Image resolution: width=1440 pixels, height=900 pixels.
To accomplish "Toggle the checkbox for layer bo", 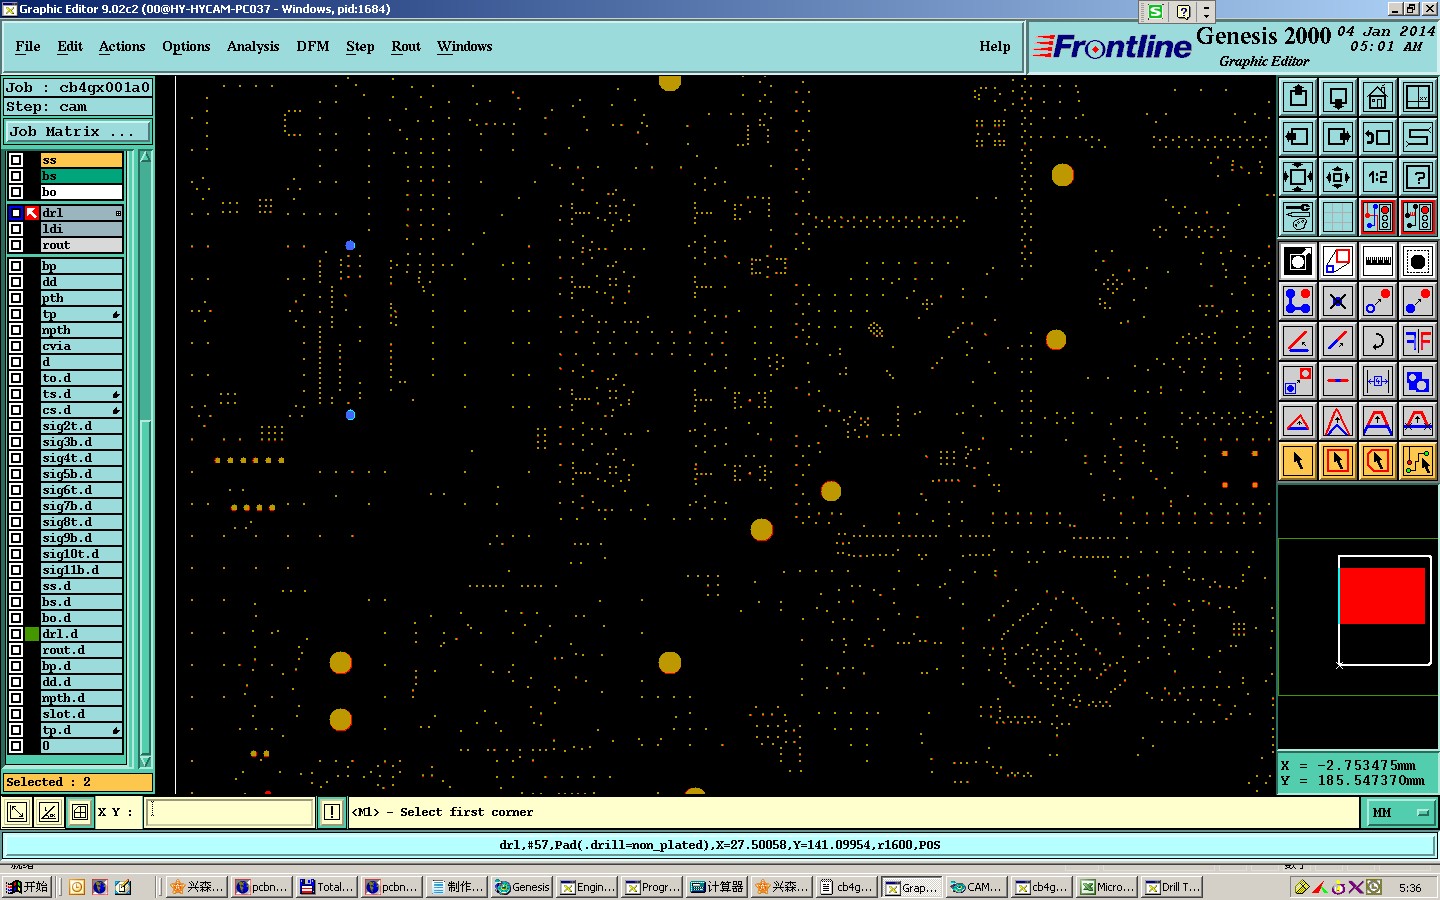I will (16, 192).
